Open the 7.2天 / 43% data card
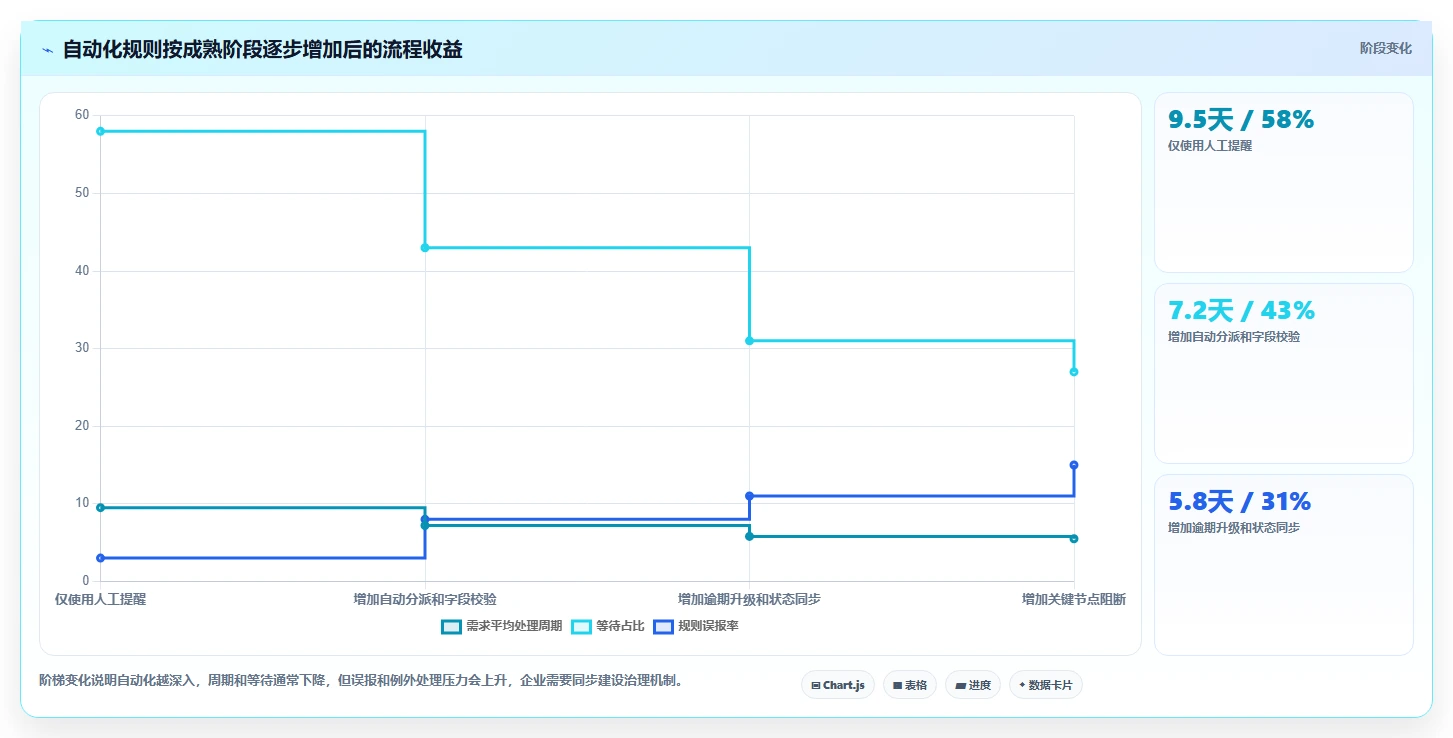 click(1284, 374)
